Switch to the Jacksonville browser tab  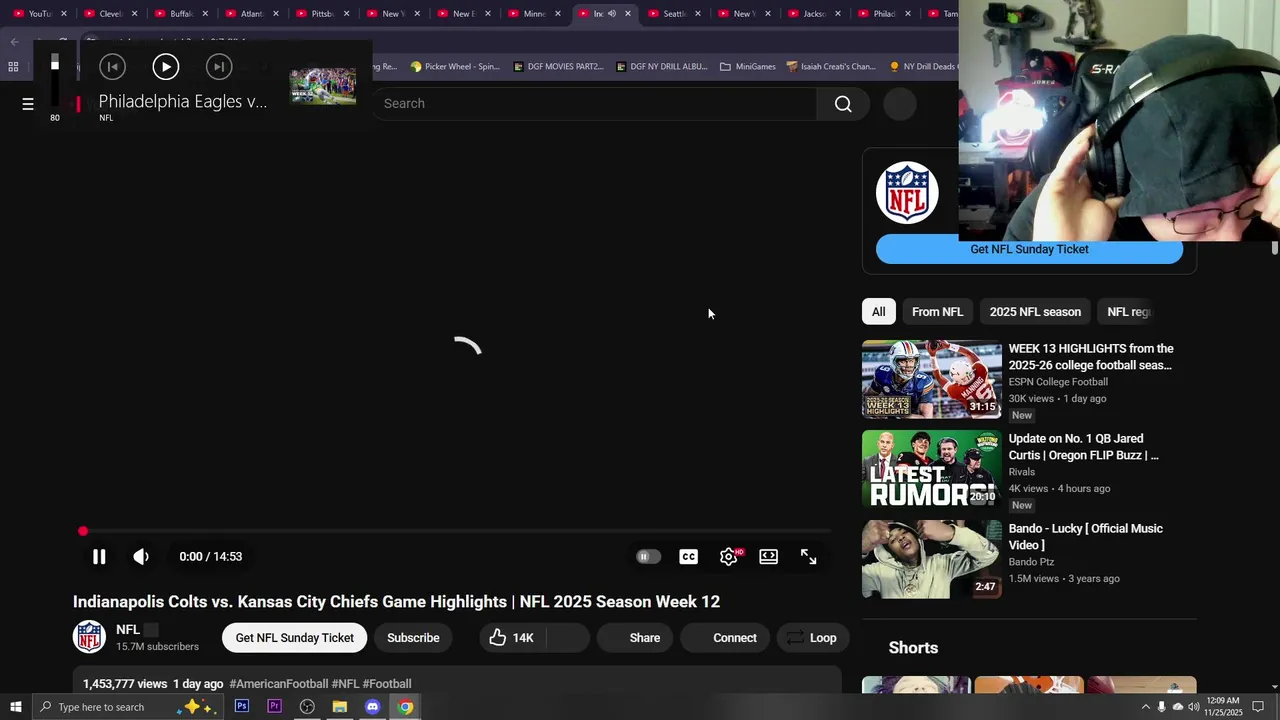pyautogui.click(x=814, y=14)
